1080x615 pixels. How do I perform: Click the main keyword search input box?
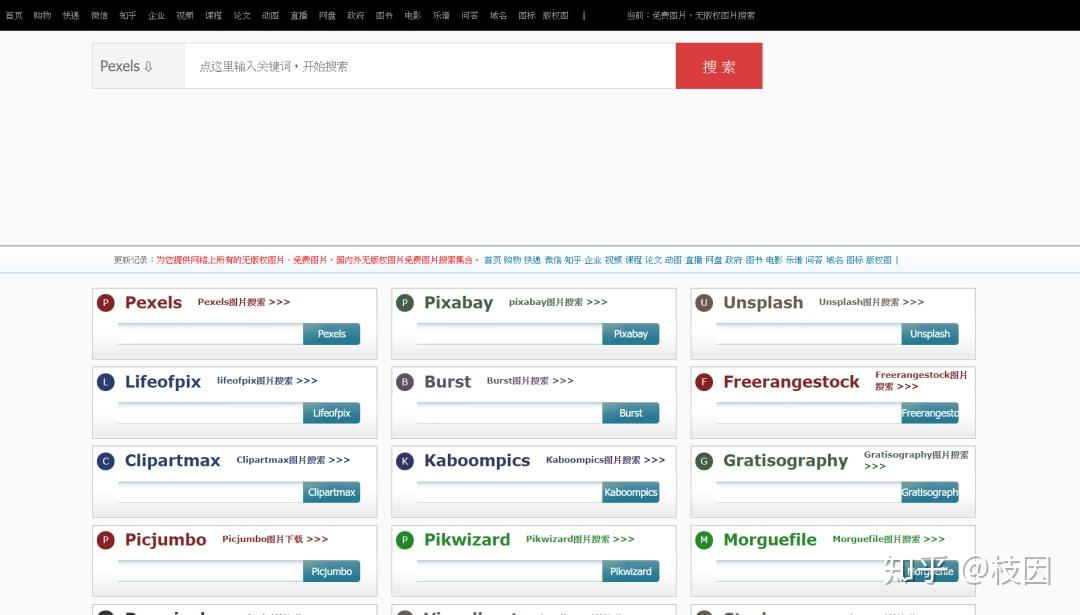[x=430, y=66]
